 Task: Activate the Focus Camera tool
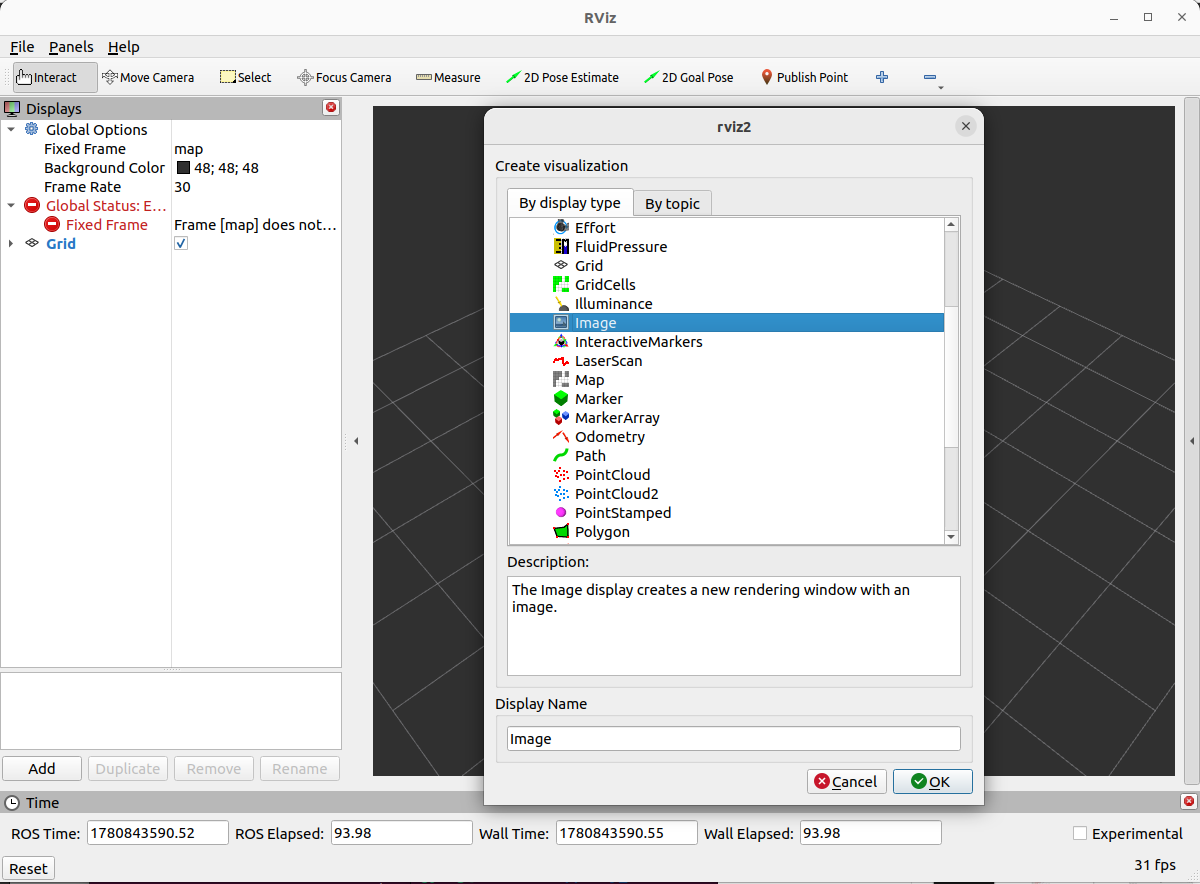(344, 77)
